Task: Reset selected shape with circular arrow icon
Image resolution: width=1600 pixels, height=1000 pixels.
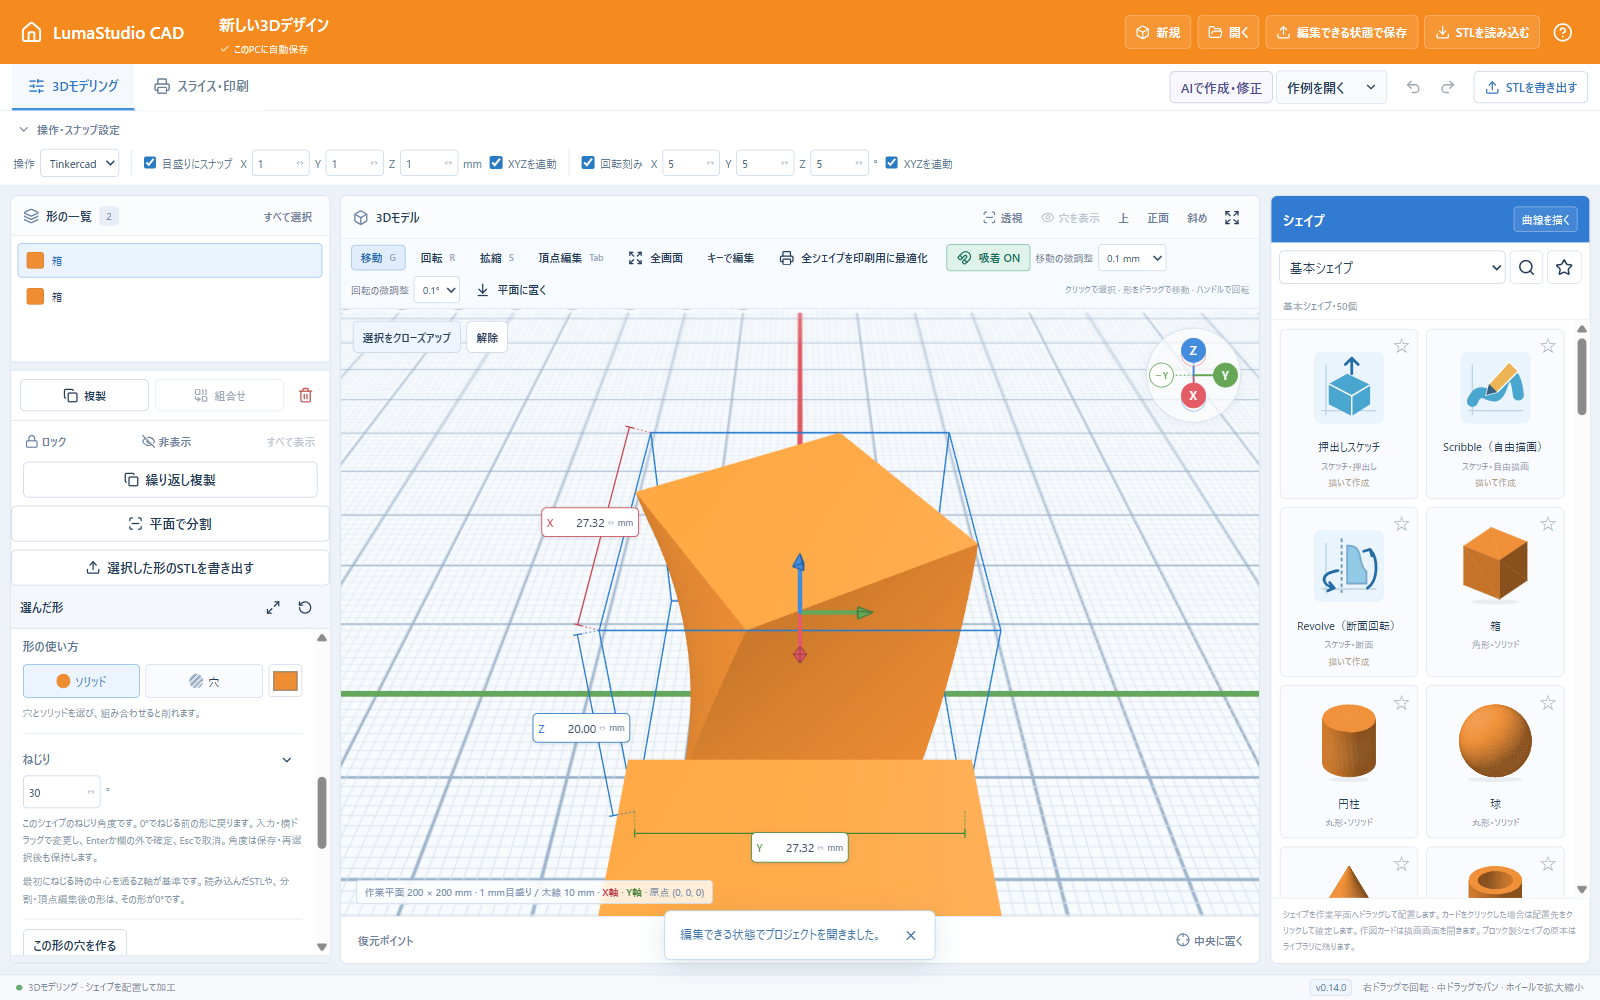Action: coord(305,607)
